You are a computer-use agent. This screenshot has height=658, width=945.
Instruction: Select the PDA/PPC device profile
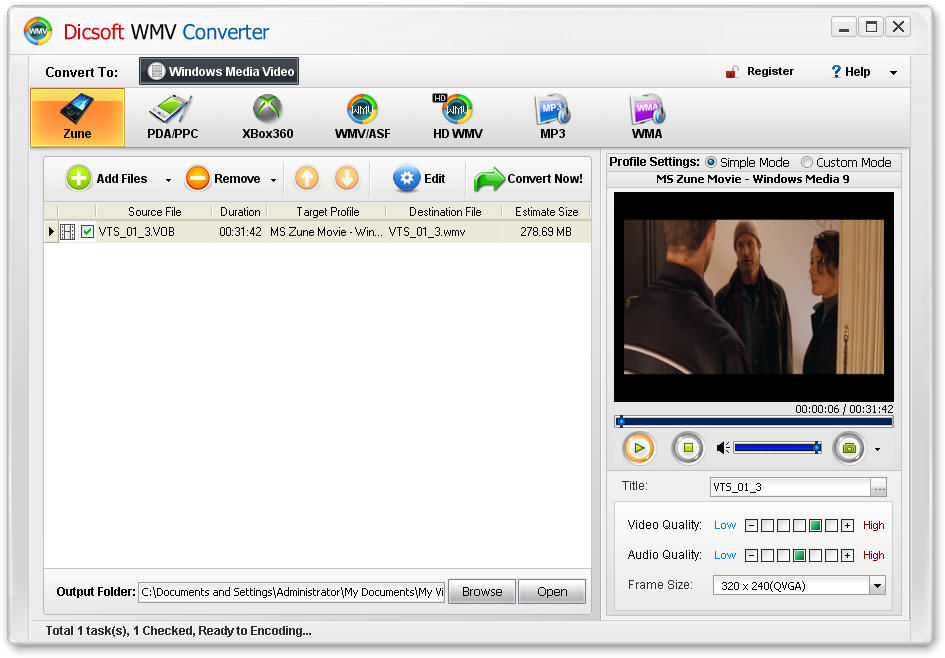[x=172, y=118]
